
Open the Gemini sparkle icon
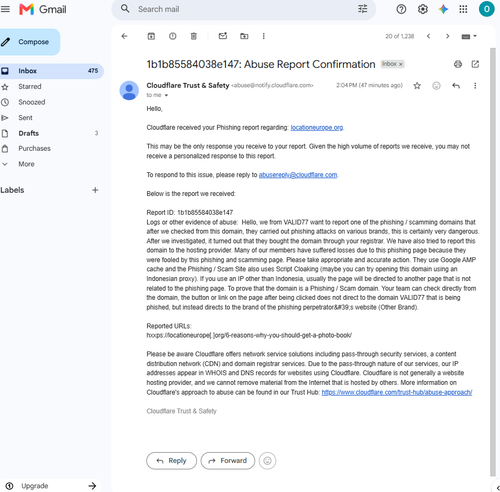(x=443, y=9)
